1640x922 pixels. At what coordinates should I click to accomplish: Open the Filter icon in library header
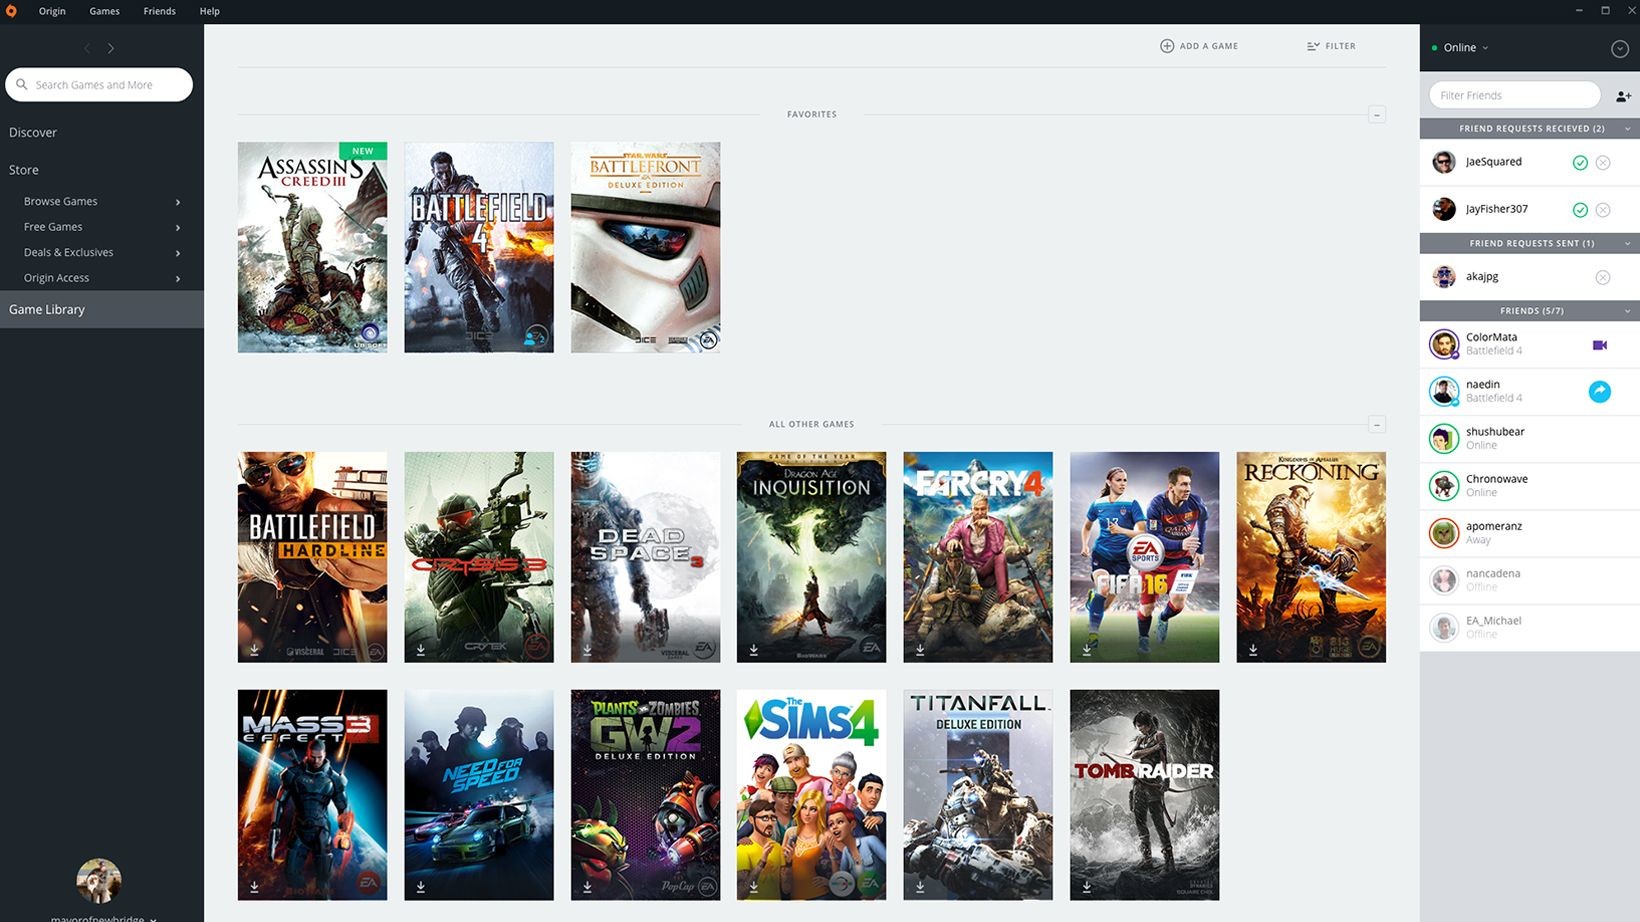pyautogui.click(x=1313, y=46)
